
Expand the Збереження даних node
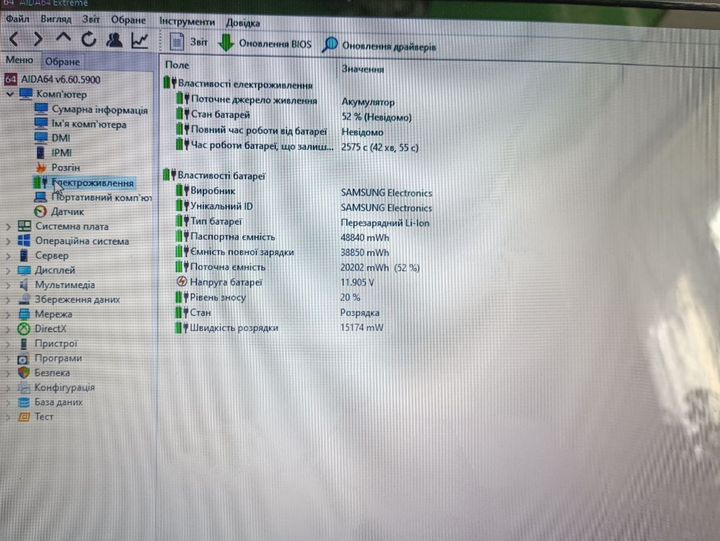point(8,300)
